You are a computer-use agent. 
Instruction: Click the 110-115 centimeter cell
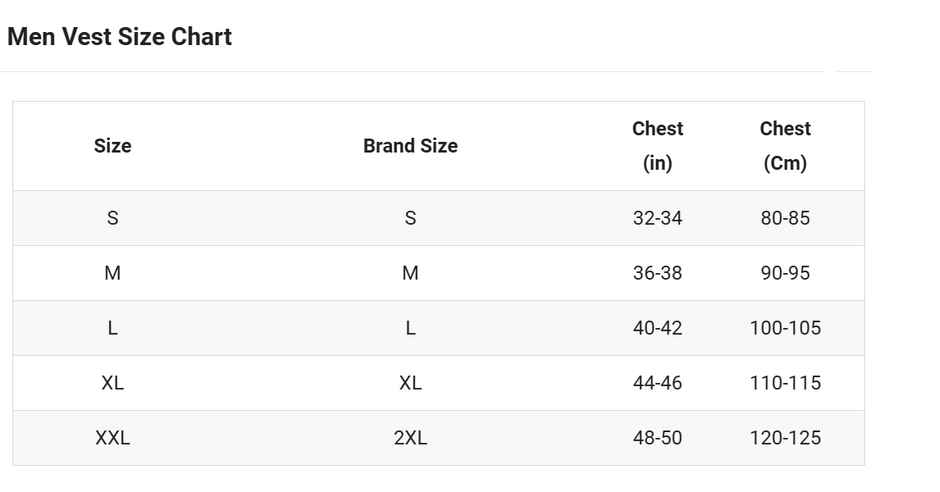785,383
